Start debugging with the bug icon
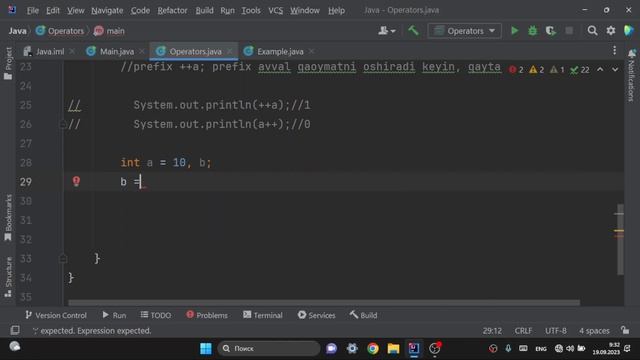Image resolution: width=640 pixels, height=360 pixels. point(532,31)
